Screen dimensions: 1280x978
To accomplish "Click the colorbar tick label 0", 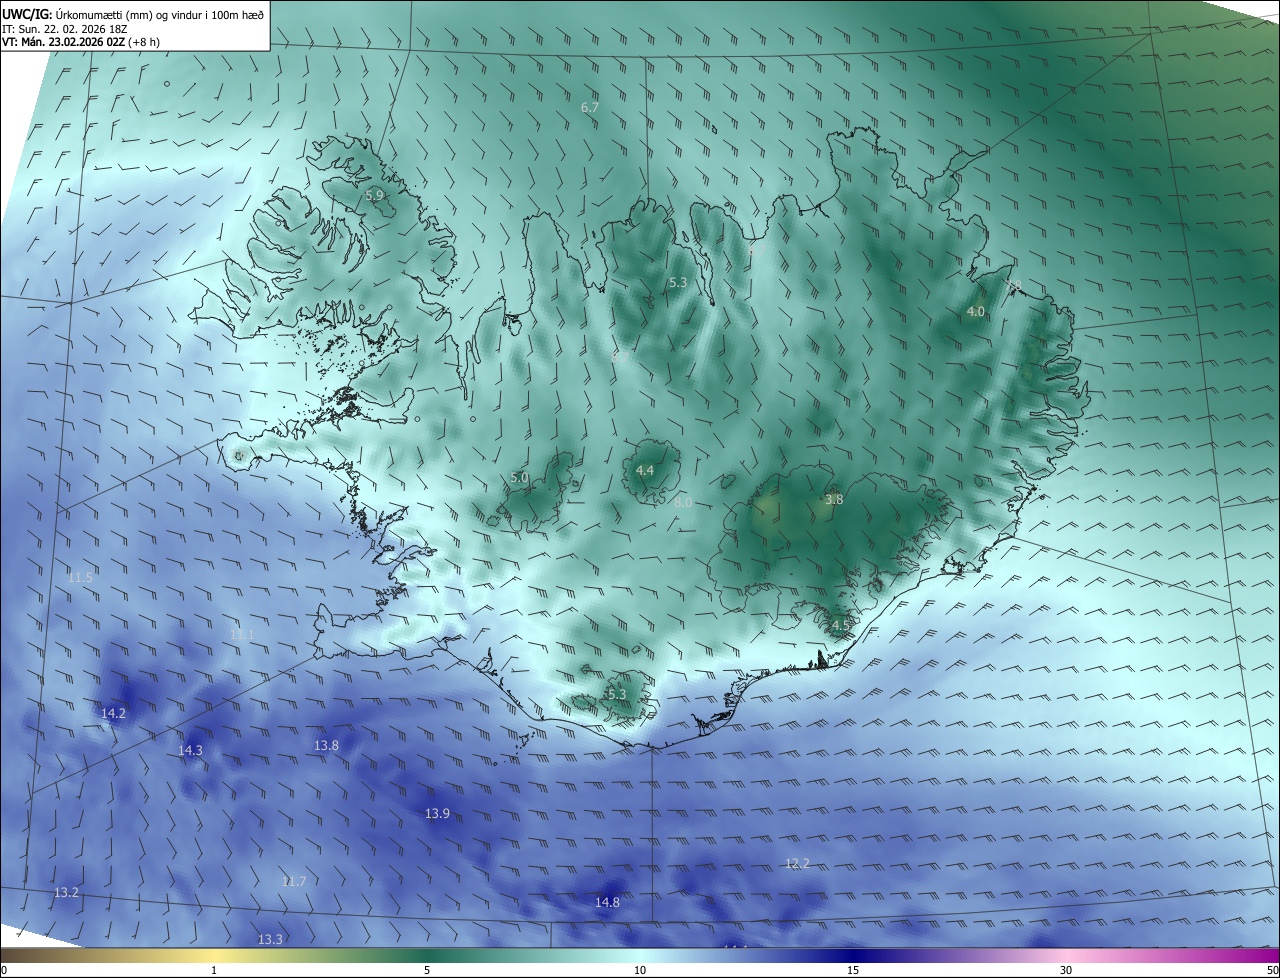I will click(3, 971).
